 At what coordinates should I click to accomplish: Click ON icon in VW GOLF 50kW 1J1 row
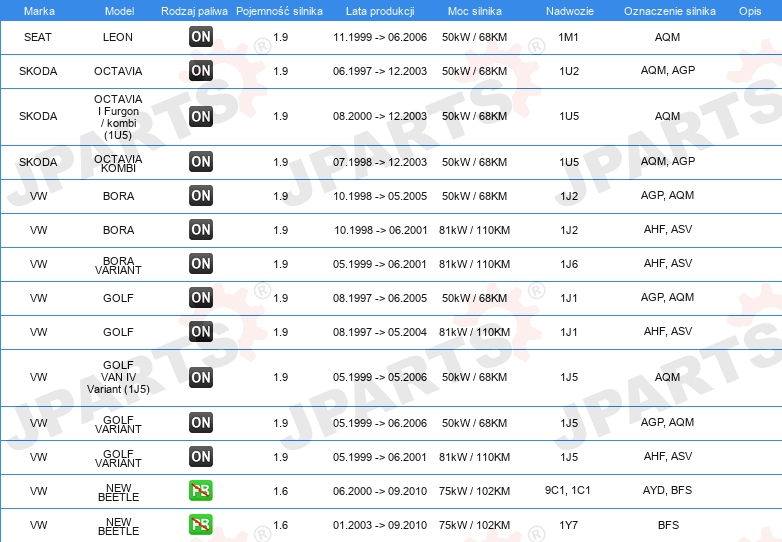click(201, 297)
